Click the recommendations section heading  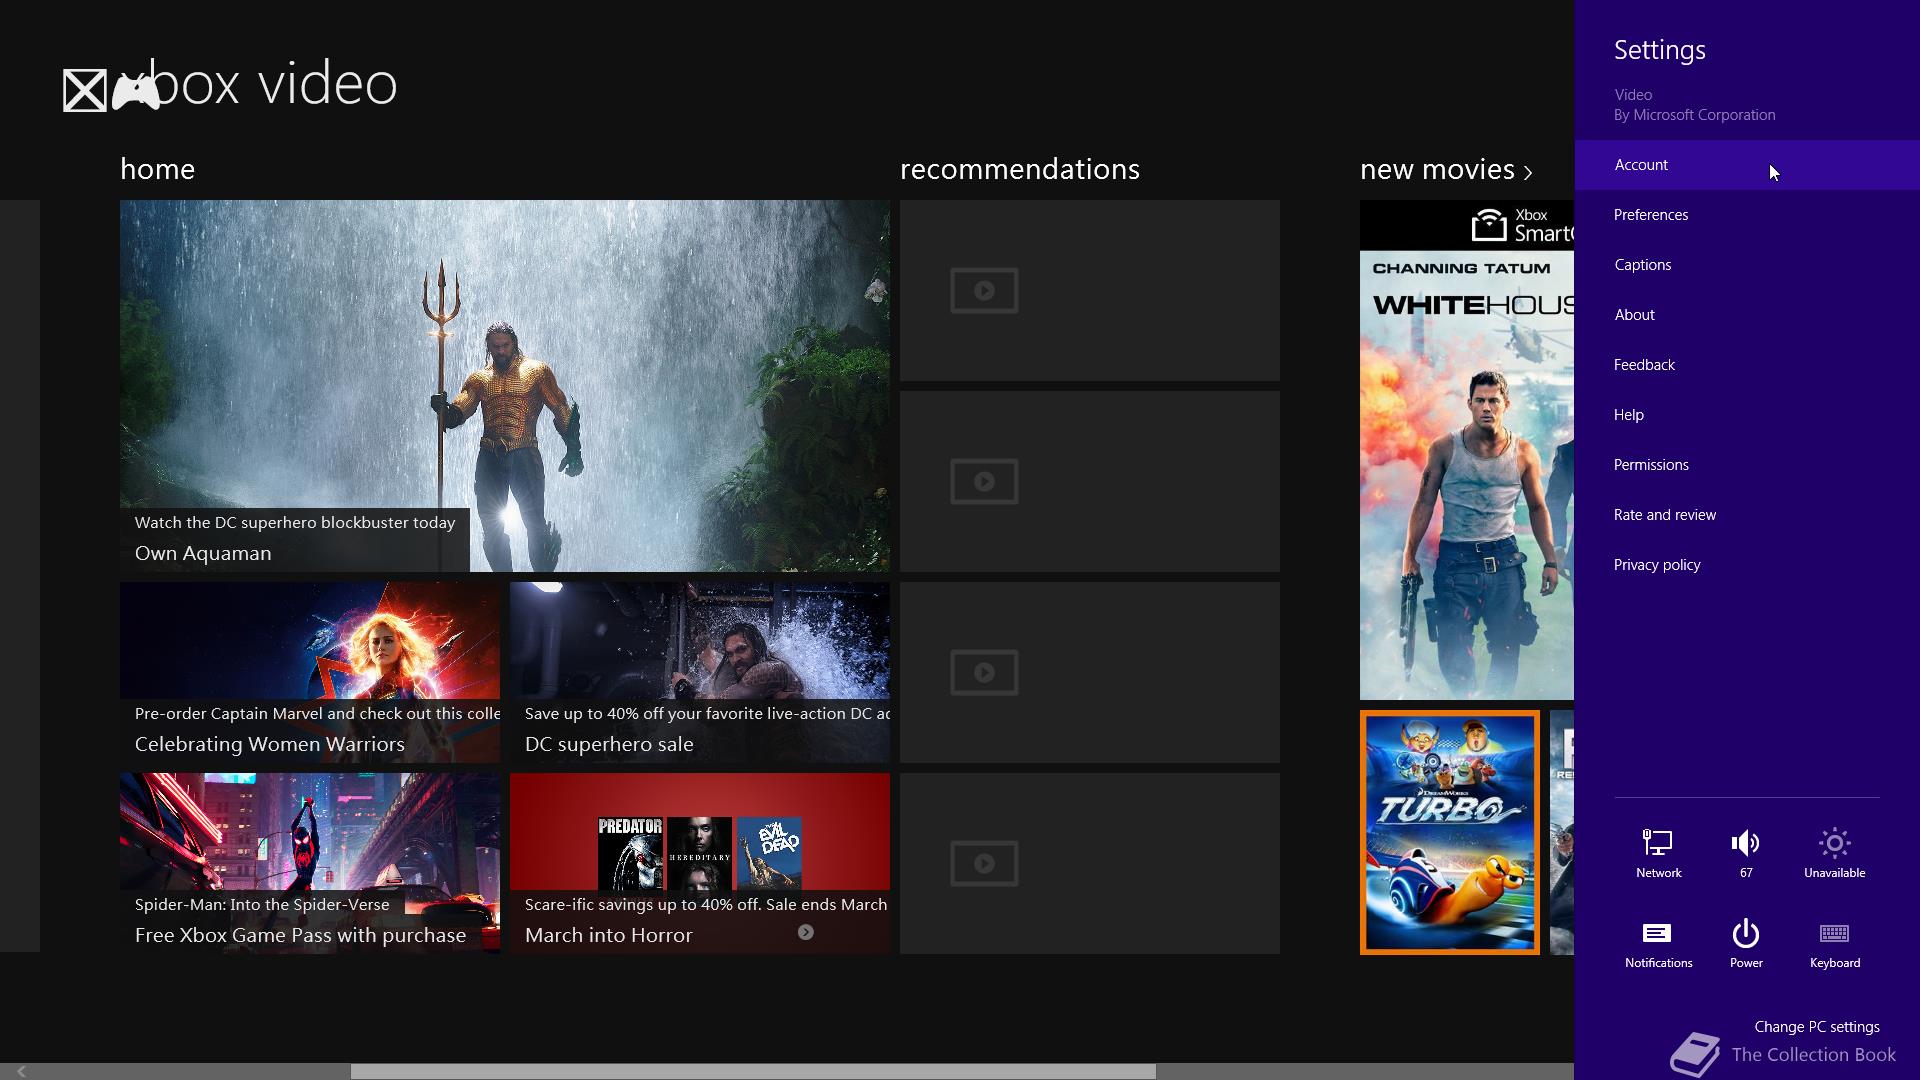pos(1020,169)
